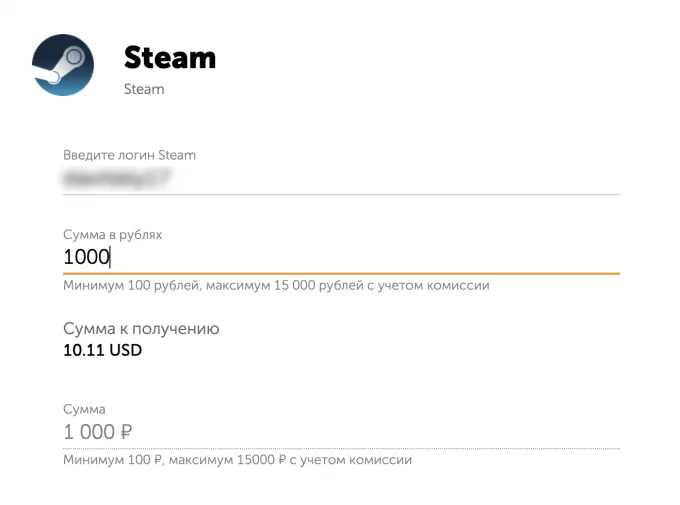
Task: Click the lower "Сумма" label
Action: coord(84,409)
